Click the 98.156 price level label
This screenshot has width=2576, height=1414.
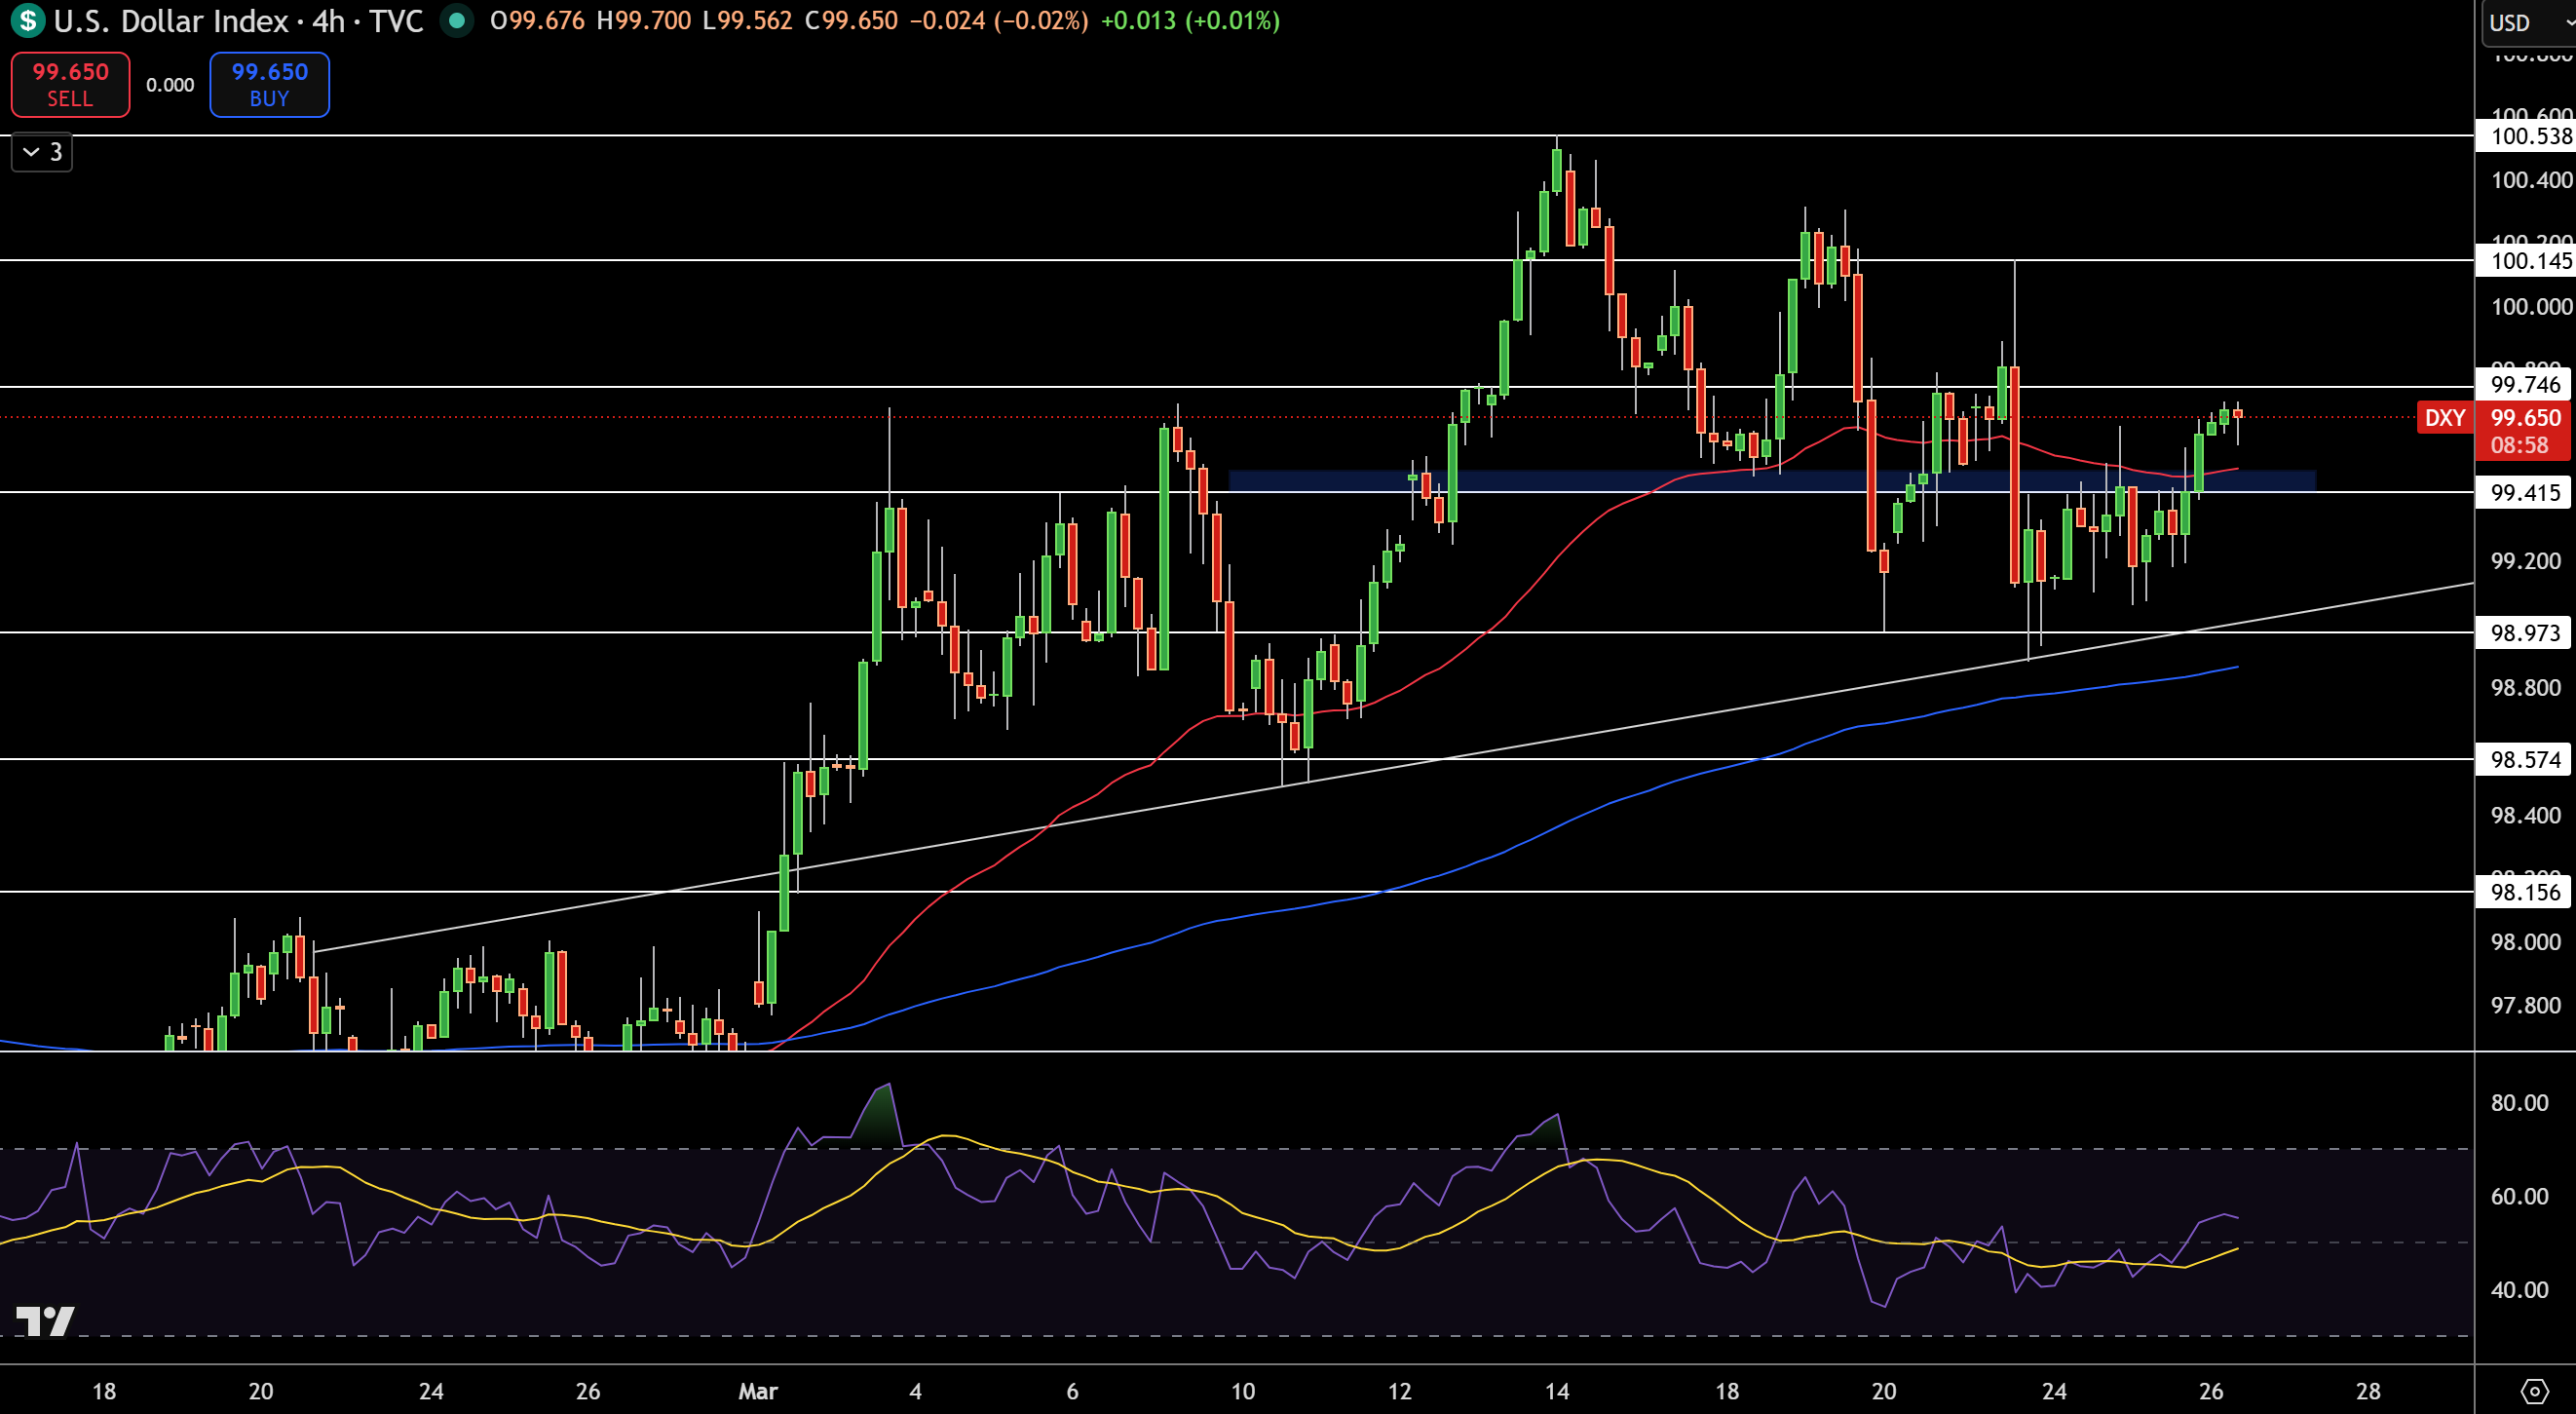(x=2525, y=892)
